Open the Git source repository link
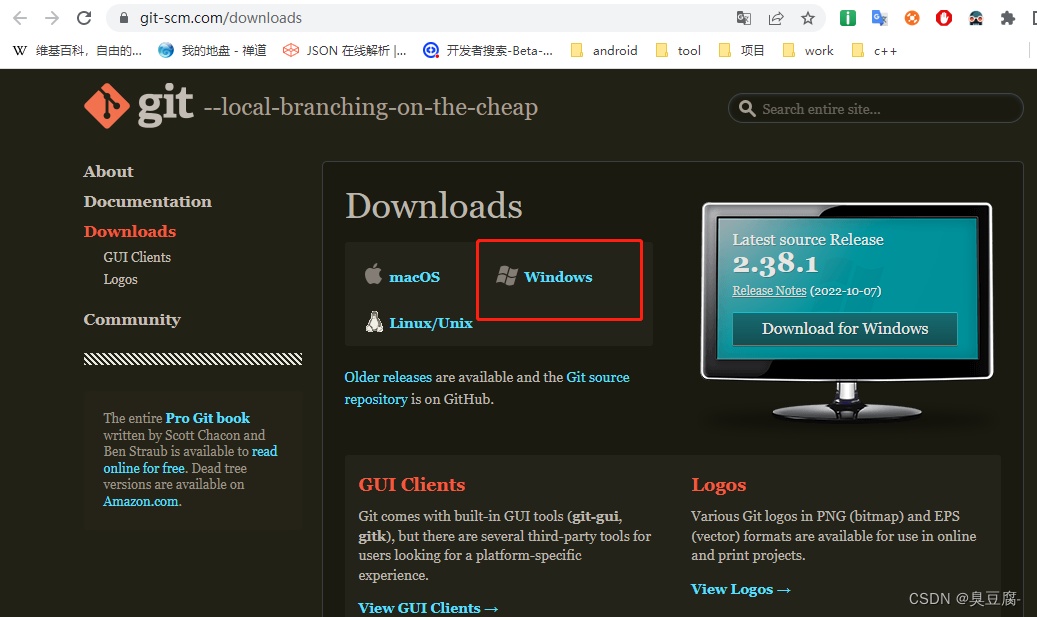This screenshot has height=617, width=1037. (x=487, y=388)
